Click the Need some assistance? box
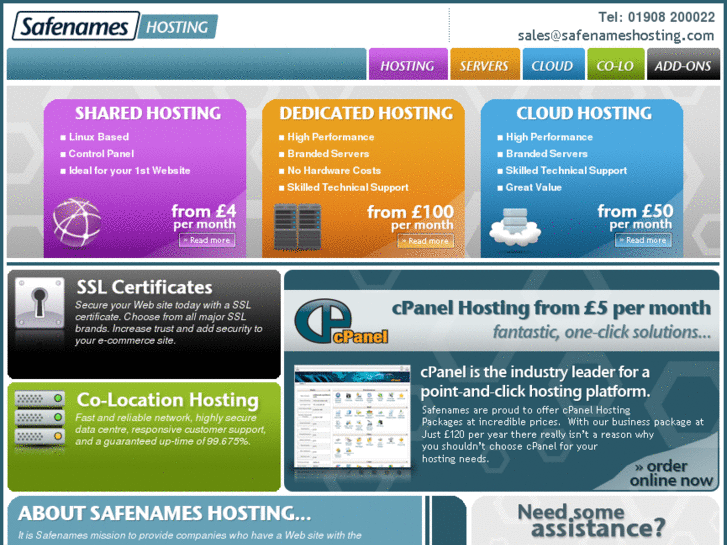 coord(595,520)
